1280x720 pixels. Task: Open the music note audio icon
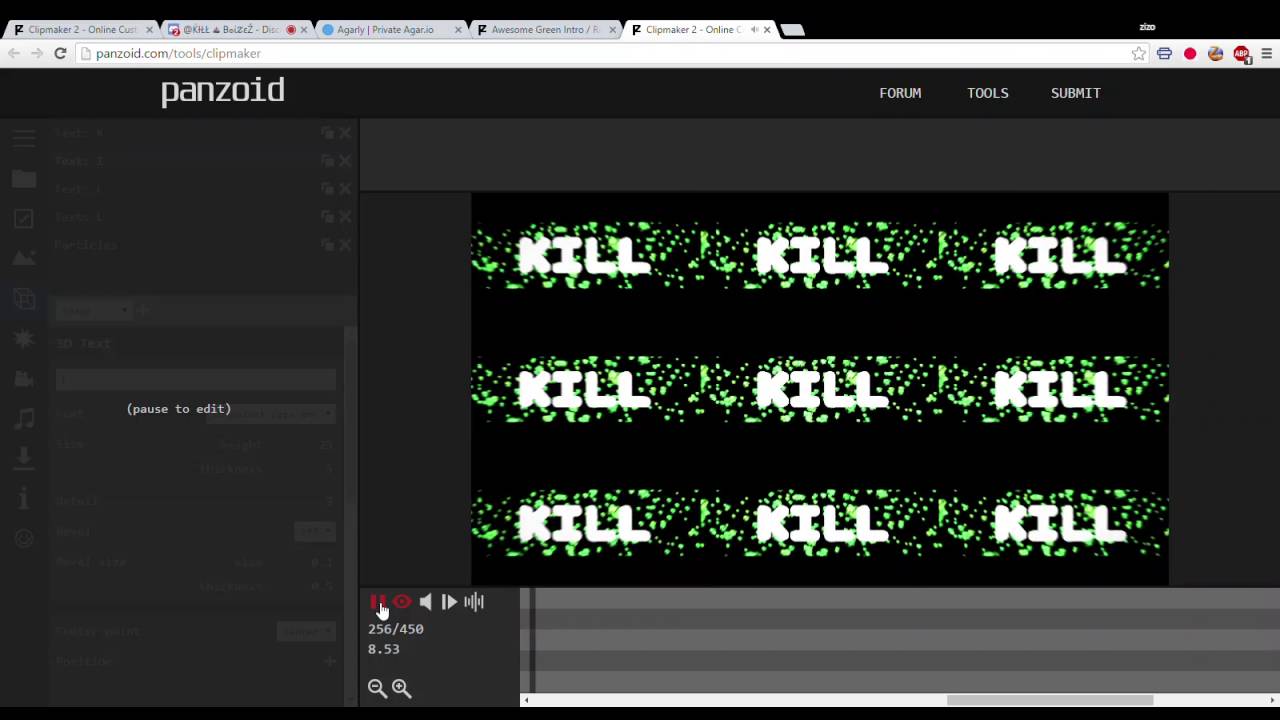[24, 418]
